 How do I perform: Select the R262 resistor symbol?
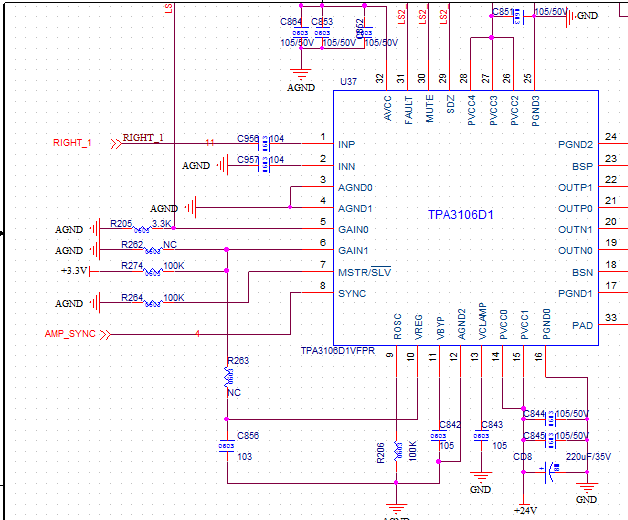pyautogui.click(x=153, y=250)
